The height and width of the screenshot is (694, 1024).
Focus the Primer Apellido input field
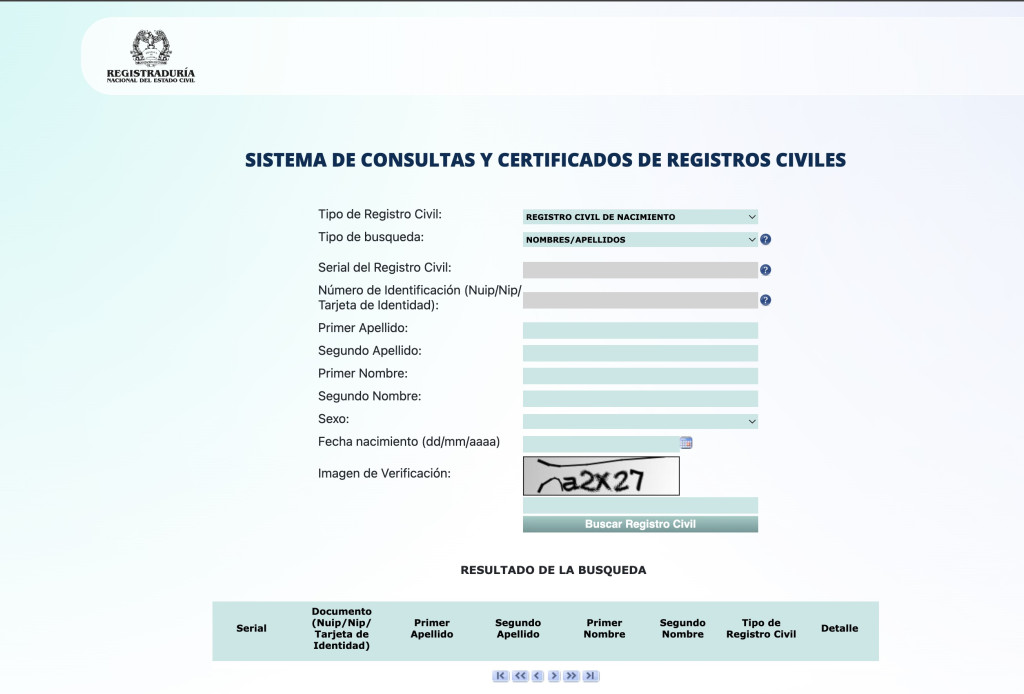[x=640, y=330]
